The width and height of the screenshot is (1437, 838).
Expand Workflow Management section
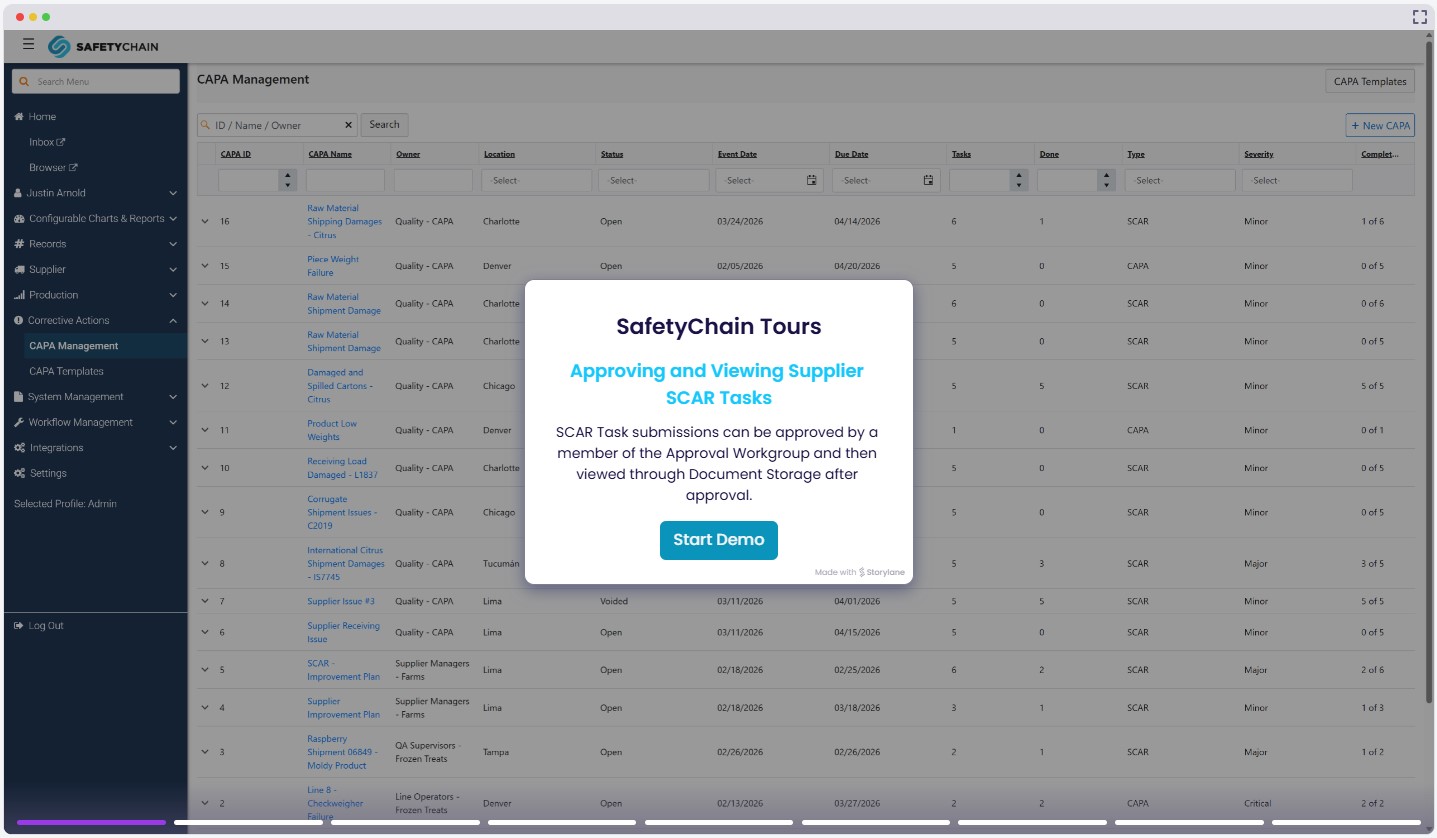95,423
